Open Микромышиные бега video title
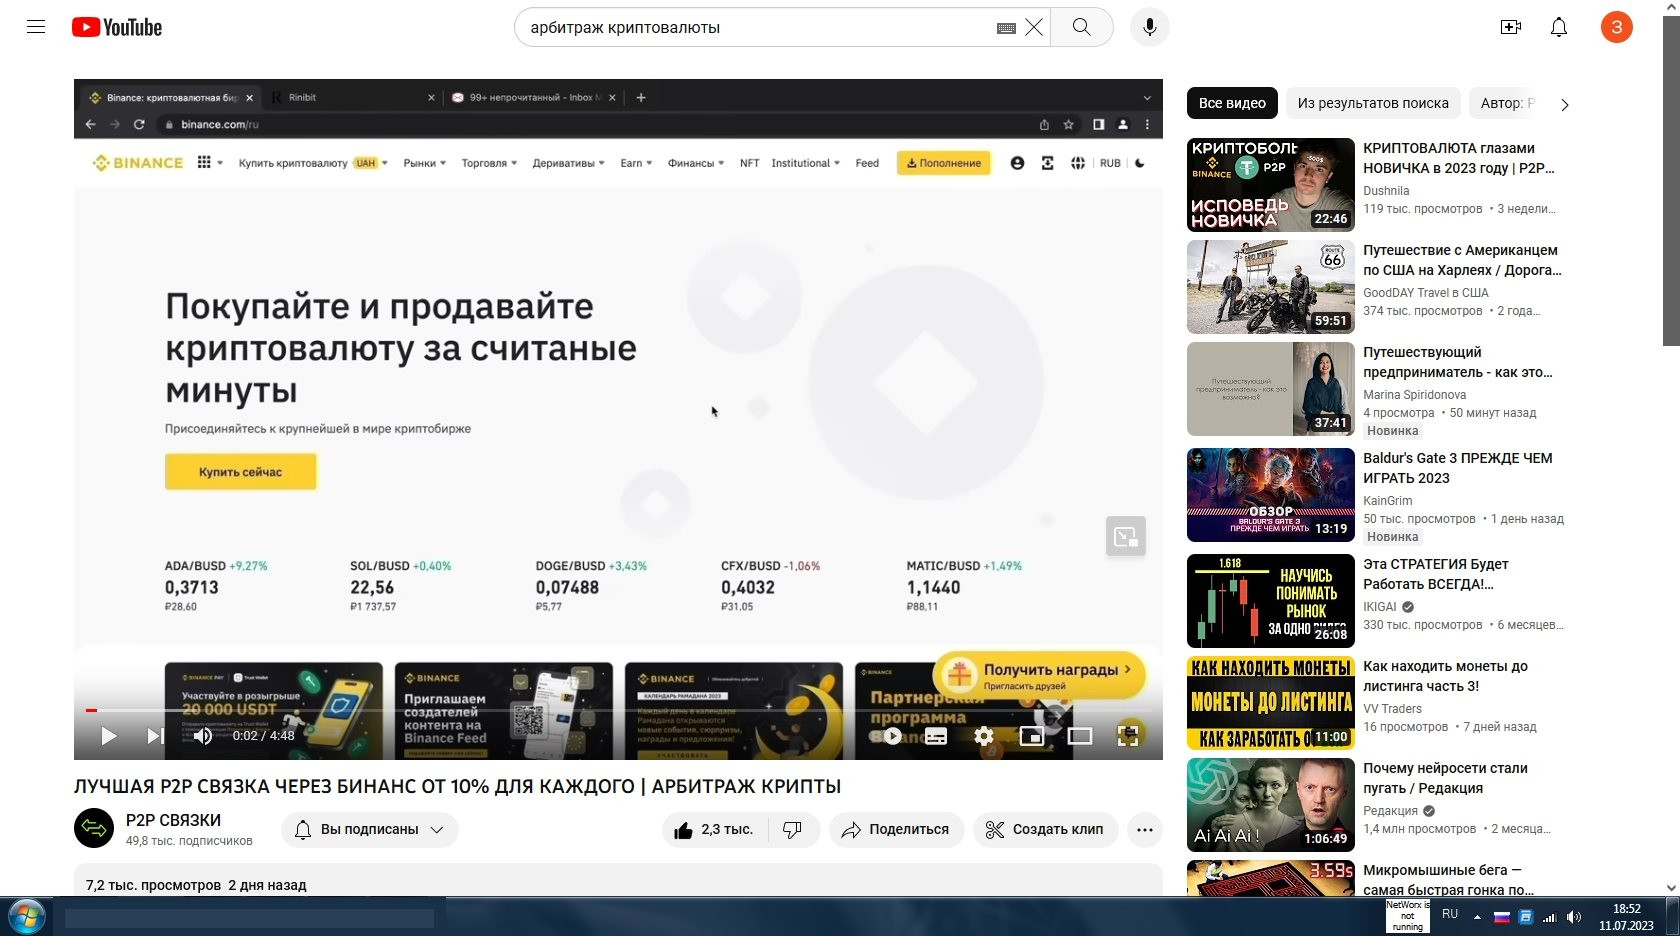The height and width of the screenshot is (936, 1680). tap(1449, 880)
